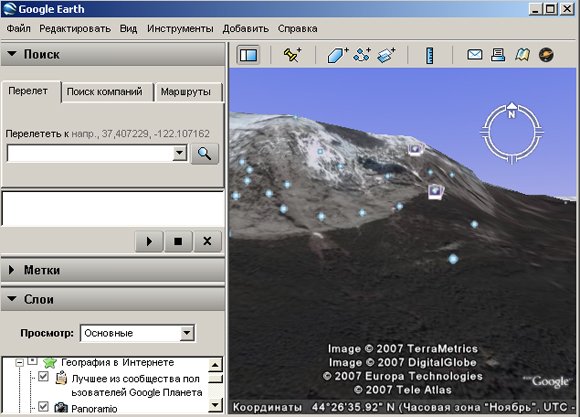580x417 pixels.
Task: Minimize the Google Earth window
Action: 535,9
